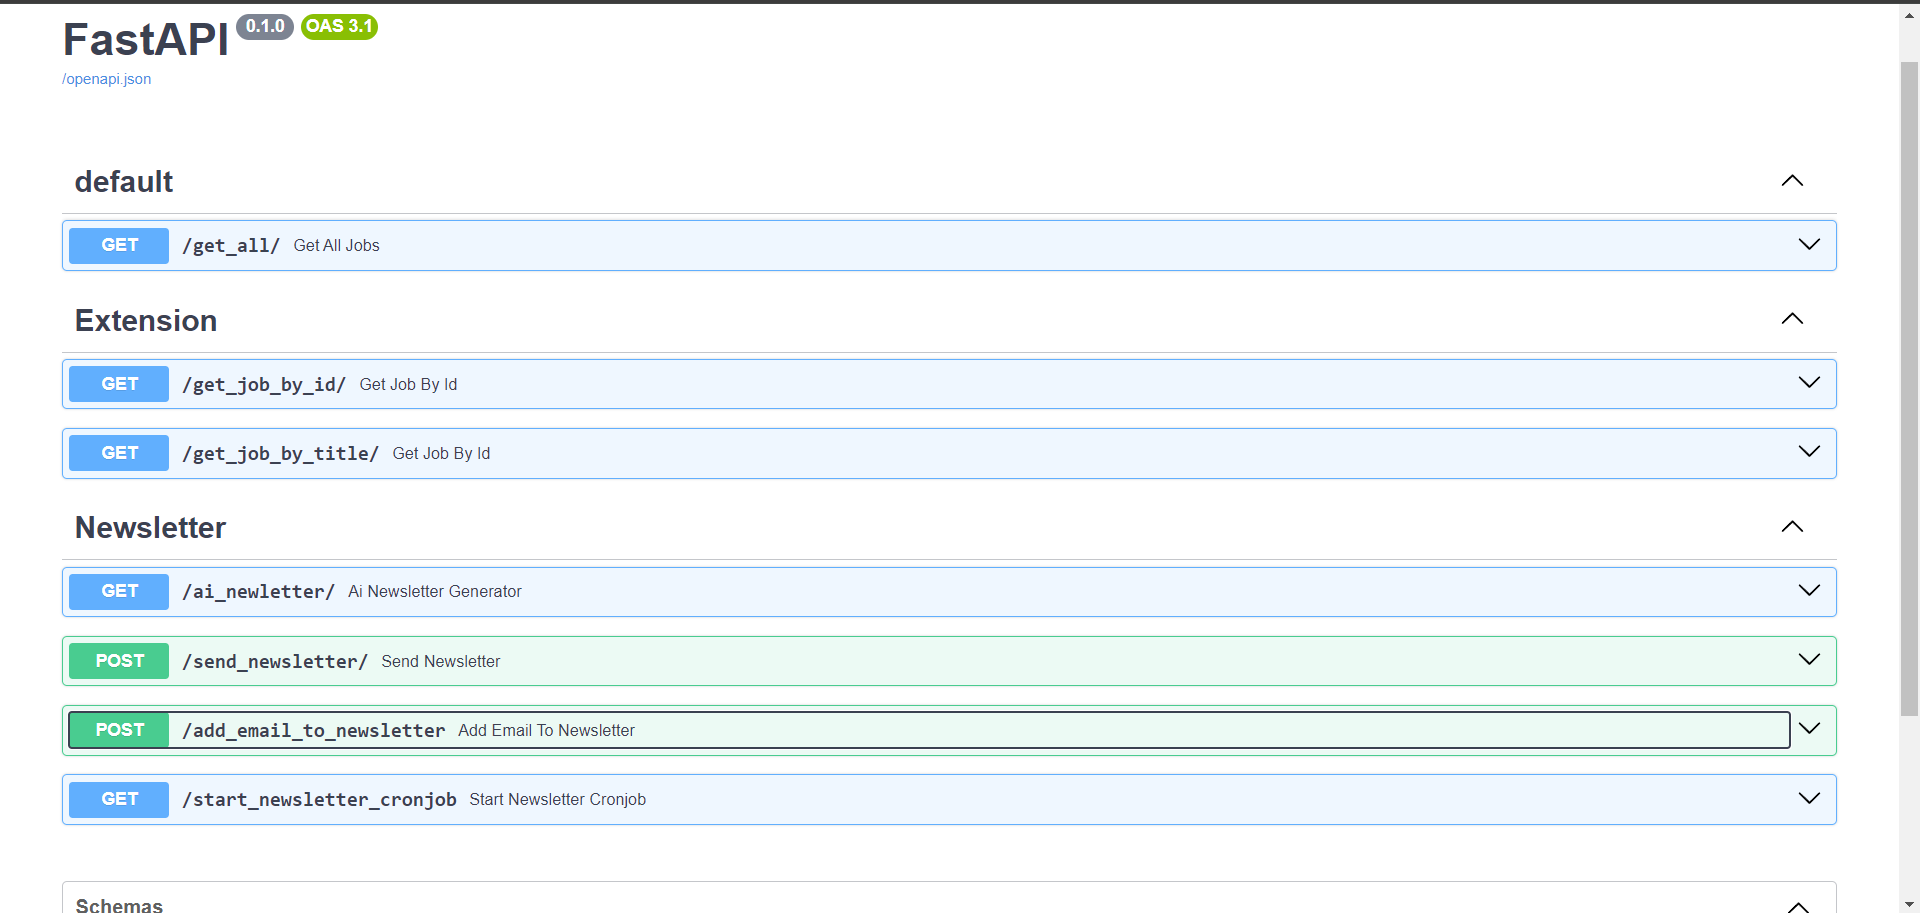The height and width of the screenshot is (913, 1920).
Task: Expand the /get_job_by_title/ endpoint with its arrow
Action: pyautogui.click(x=1809, y=452)
